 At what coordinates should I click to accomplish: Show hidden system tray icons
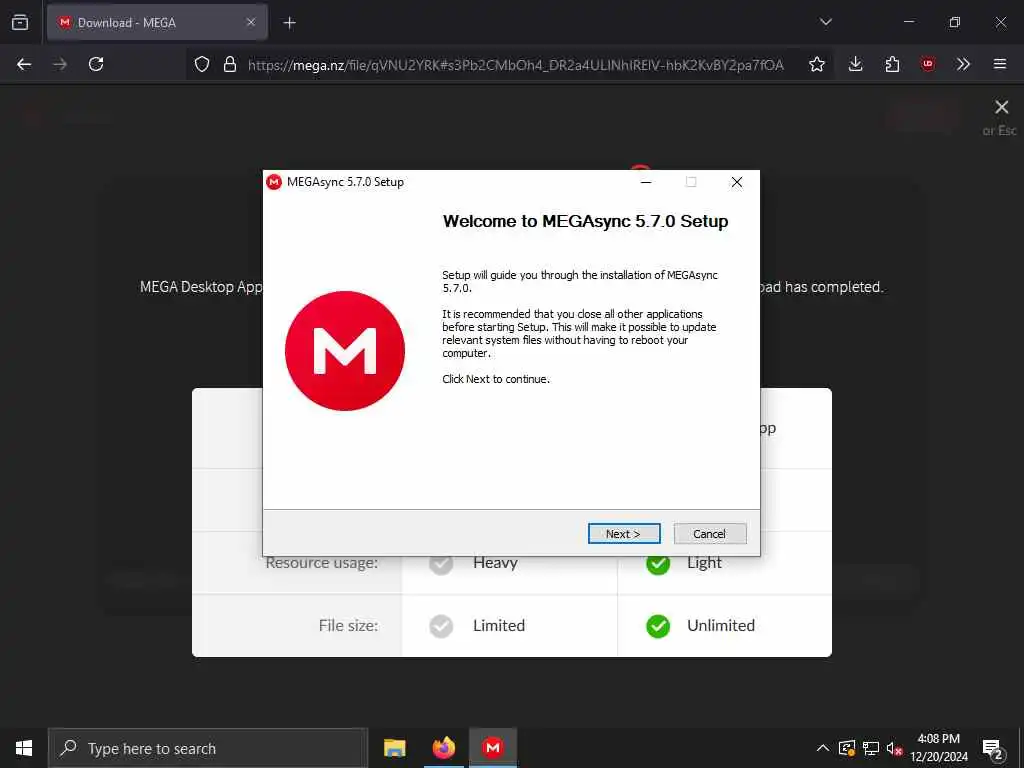[823, 748]
